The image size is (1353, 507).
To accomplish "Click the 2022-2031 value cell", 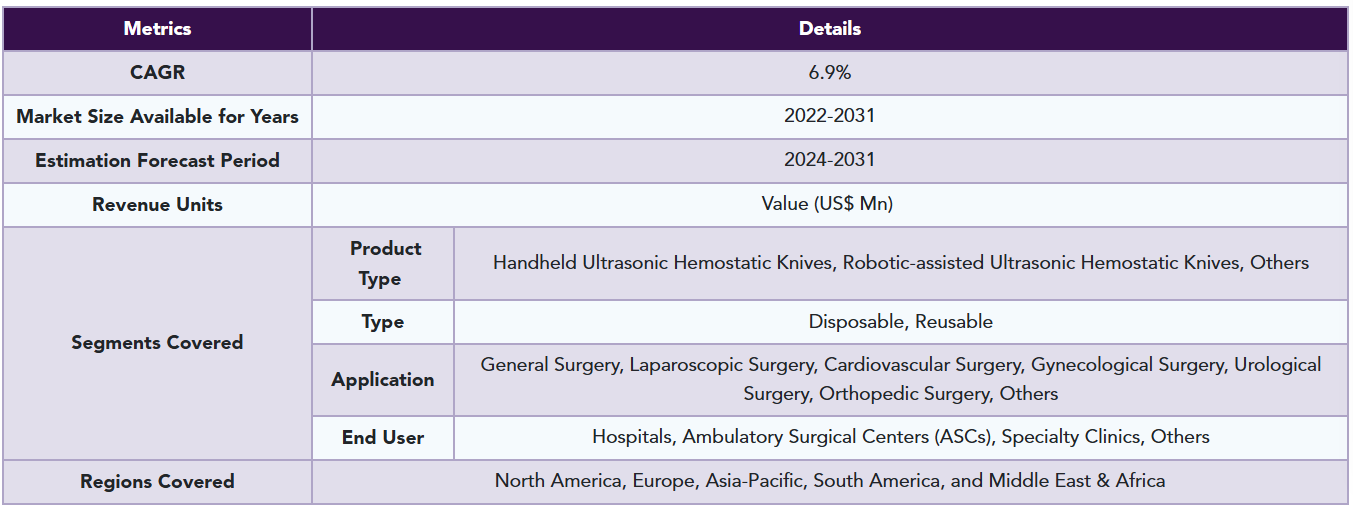I will point(829,116).
